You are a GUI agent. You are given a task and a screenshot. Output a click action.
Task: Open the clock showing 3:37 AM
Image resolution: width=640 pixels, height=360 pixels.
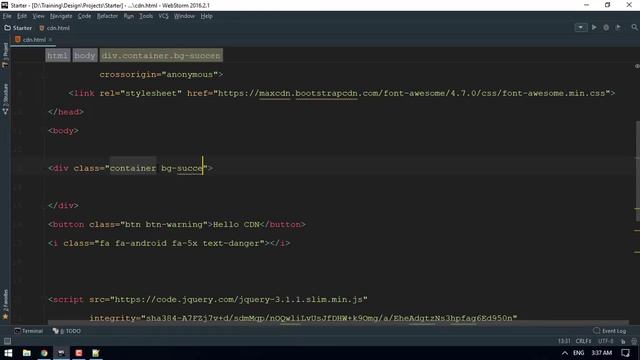tap(602, 353)
